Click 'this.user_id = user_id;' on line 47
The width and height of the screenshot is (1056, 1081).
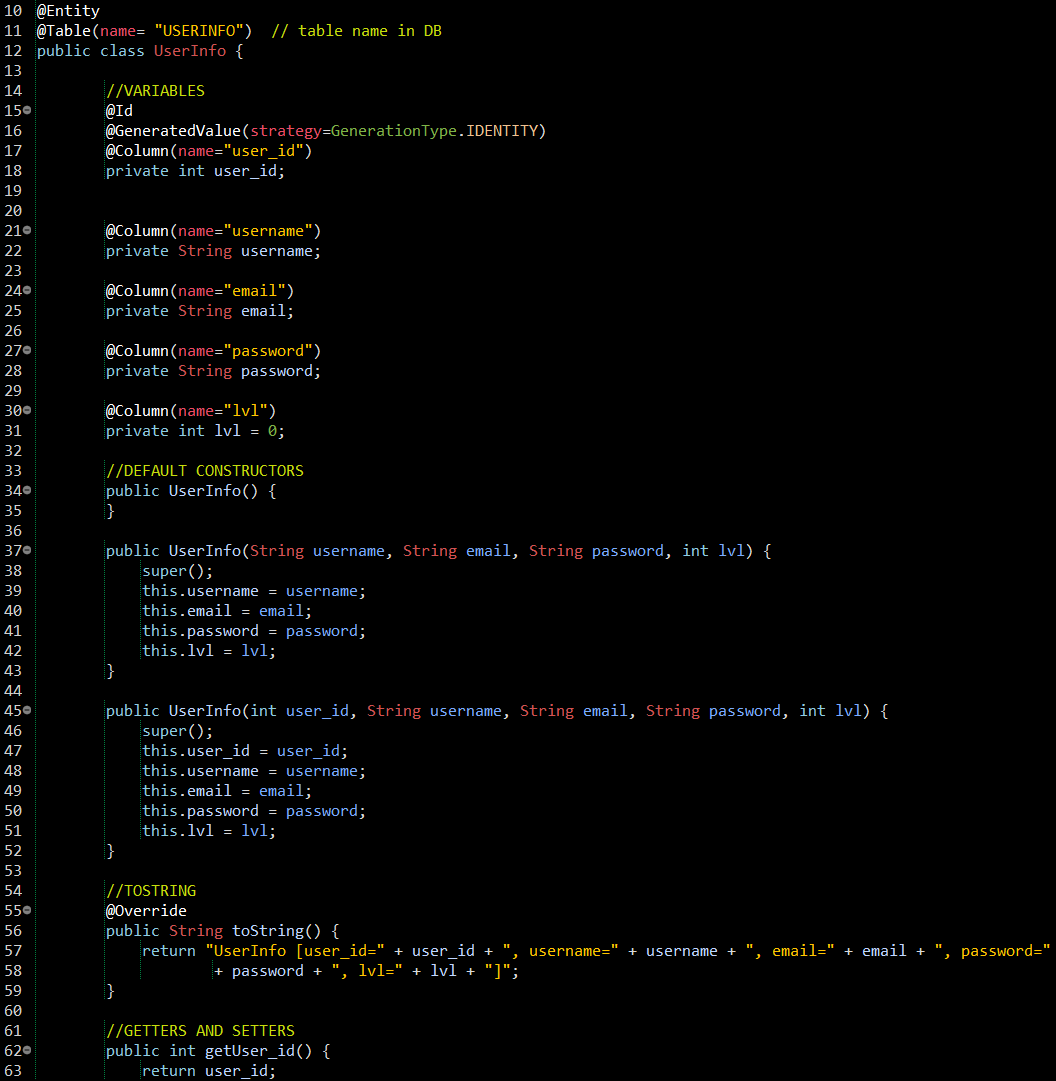click(245, 751)
